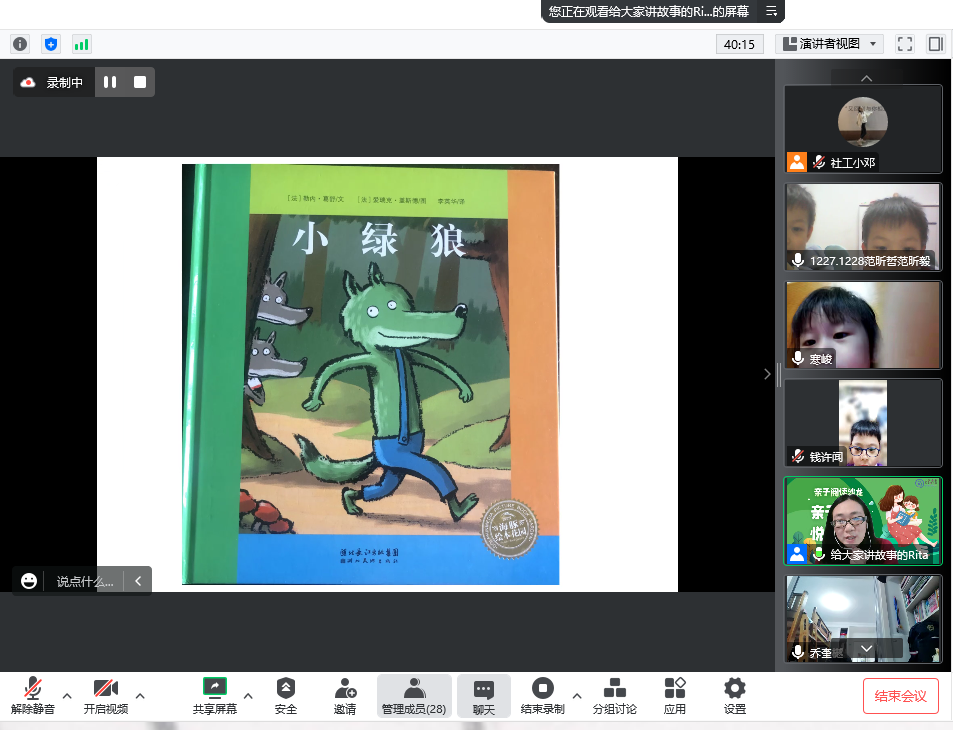
Task: Click orange host avatar icon on 社工小邓
Action: [797, 162]
